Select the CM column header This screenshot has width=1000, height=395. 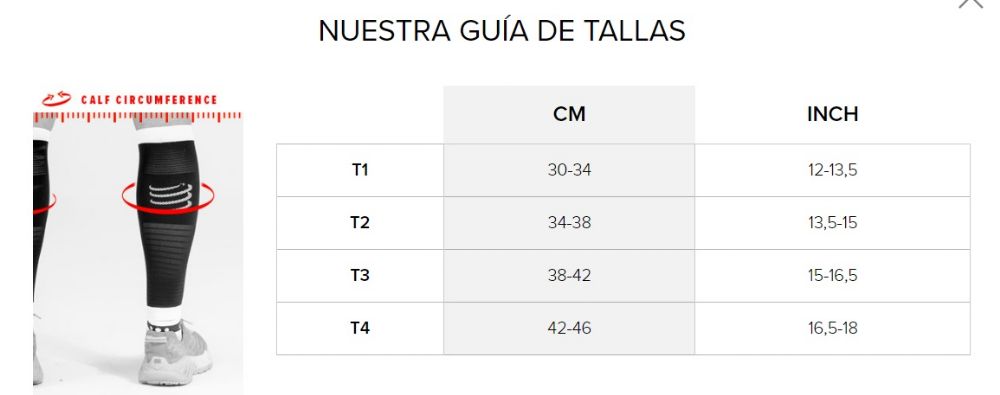pos(569,114)
